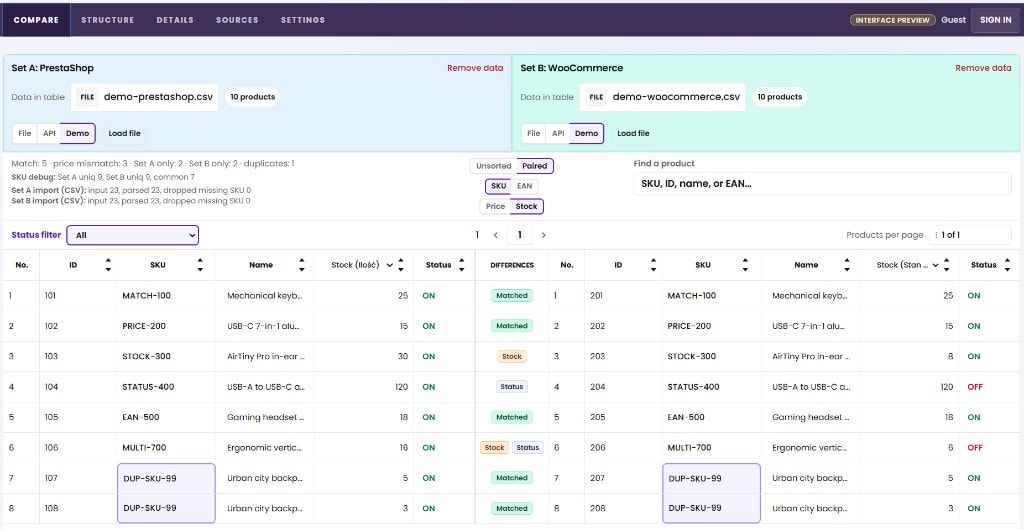
Task: Match products by EAN
Action: [x=524, y=186]
